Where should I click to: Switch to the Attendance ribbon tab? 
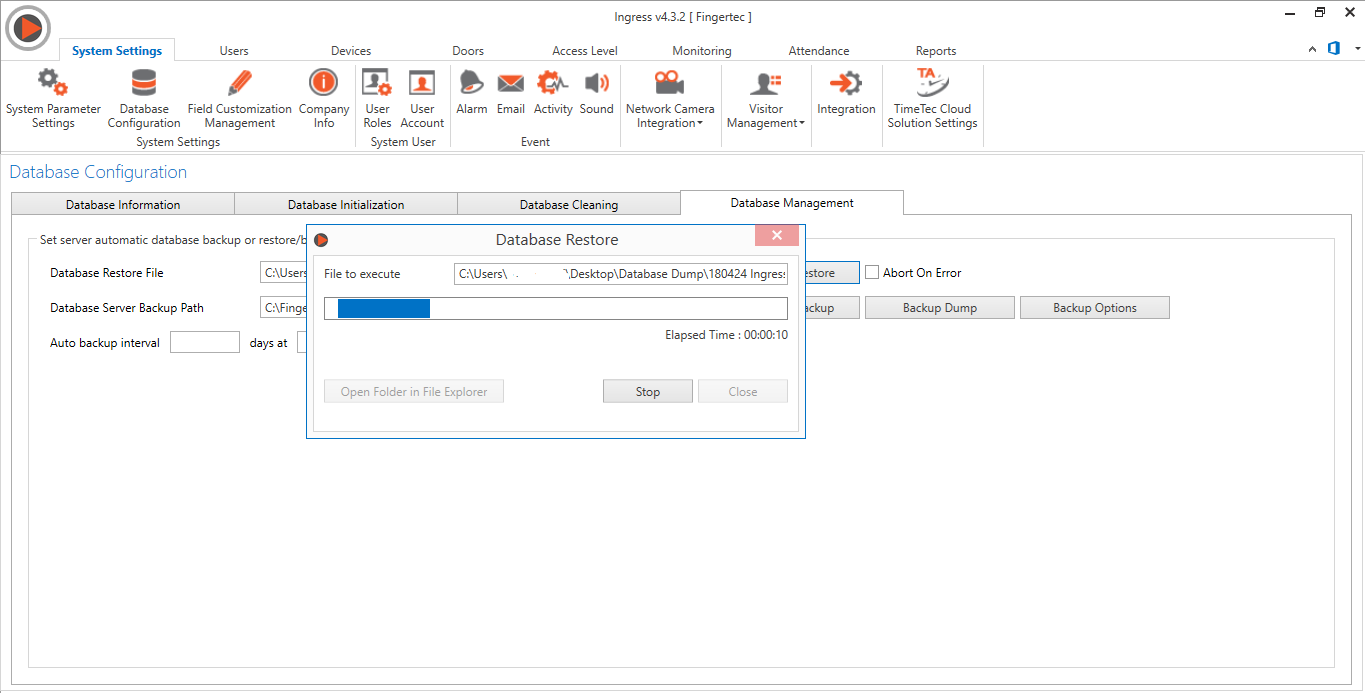819,51
